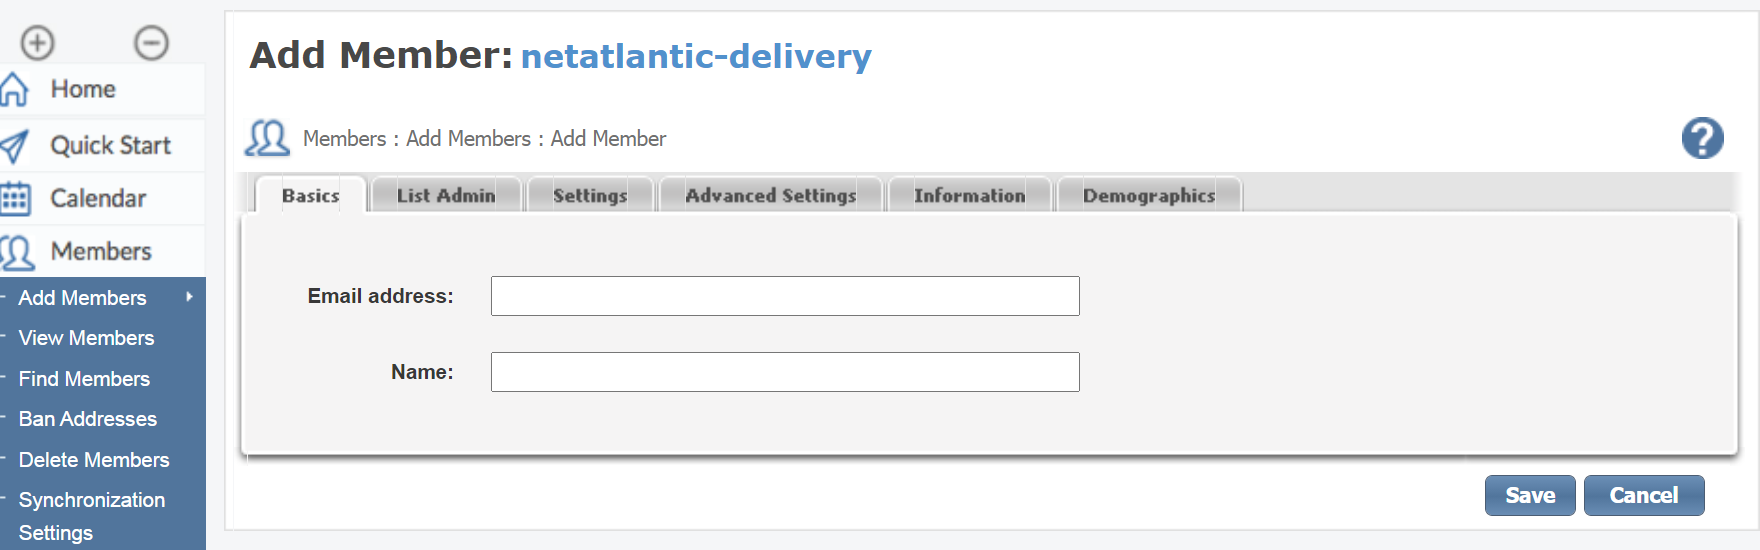This screenshot has width=1760, height=550.
Task: Expand the Add Members submenu arrow
Action: [x=189, y=297]
